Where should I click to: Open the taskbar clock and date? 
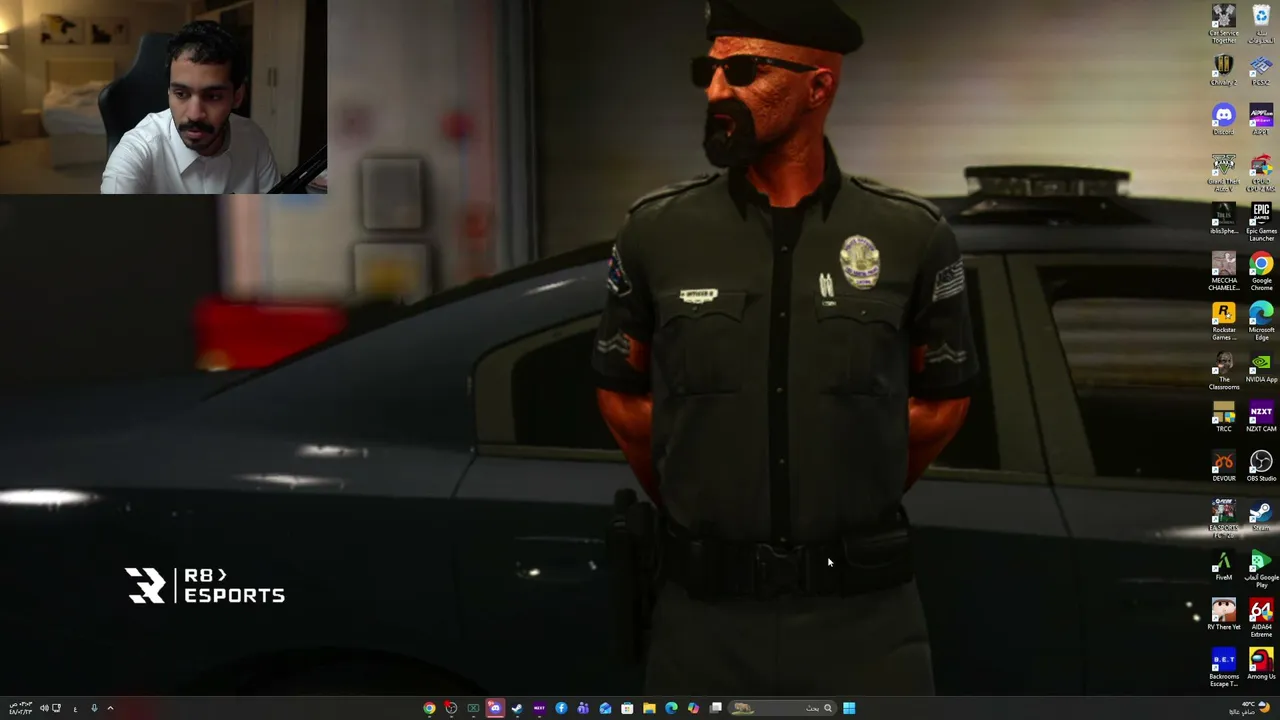click(19, 708)
